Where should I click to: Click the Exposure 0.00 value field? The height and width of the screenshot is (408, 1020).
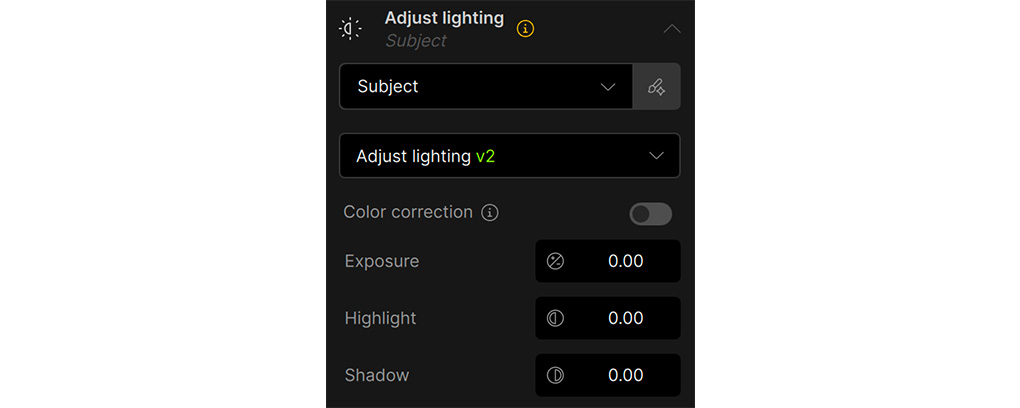626,262
